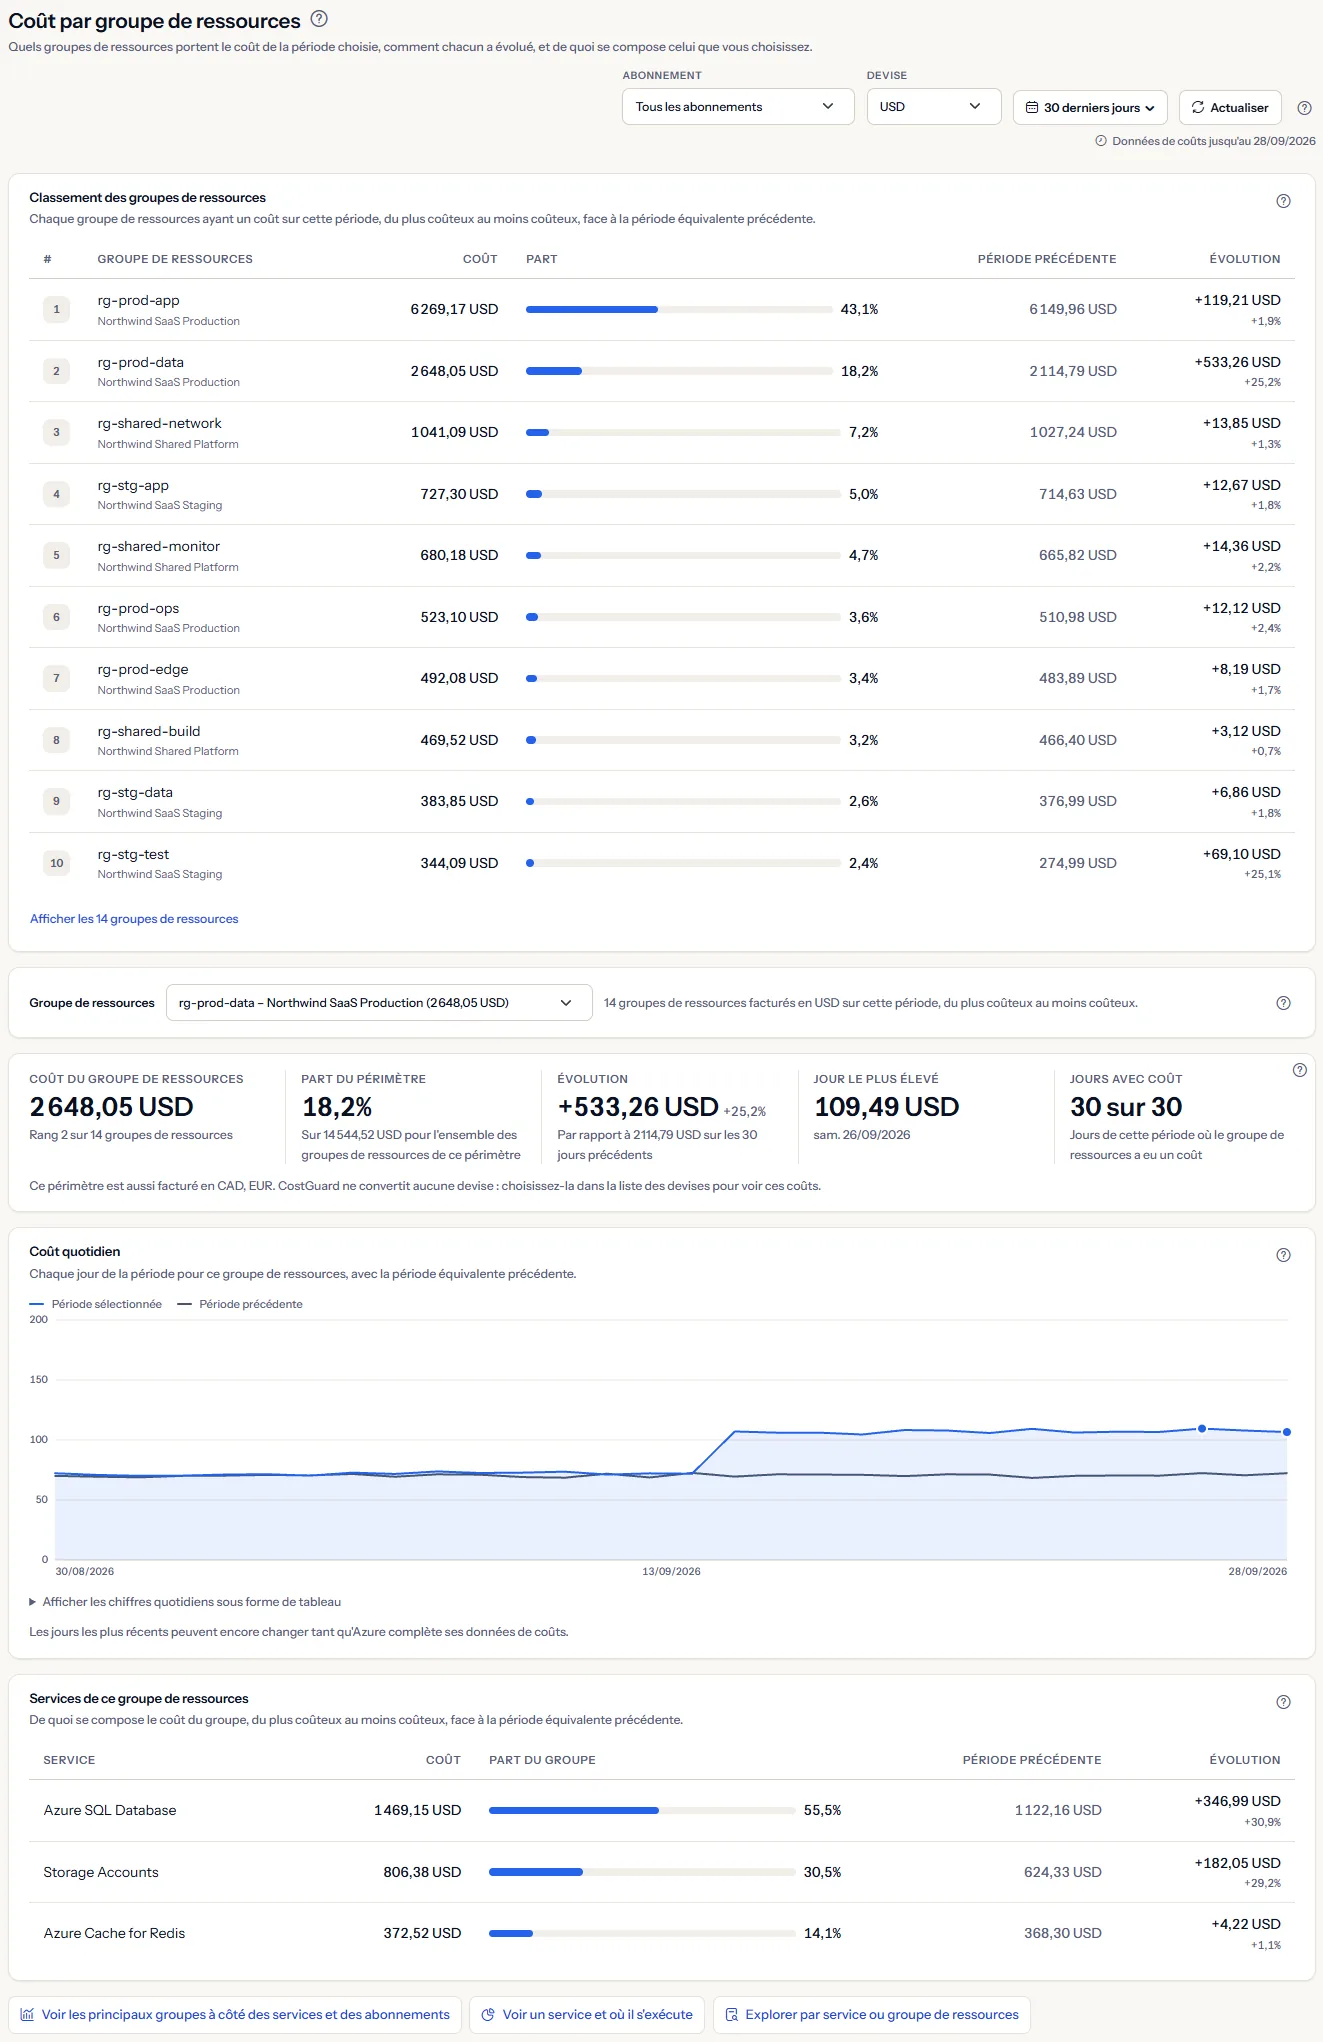1323x2042 pixels.
Task: Open Voir les principaux groupes à côté des services
Action: click(235, 2015)
